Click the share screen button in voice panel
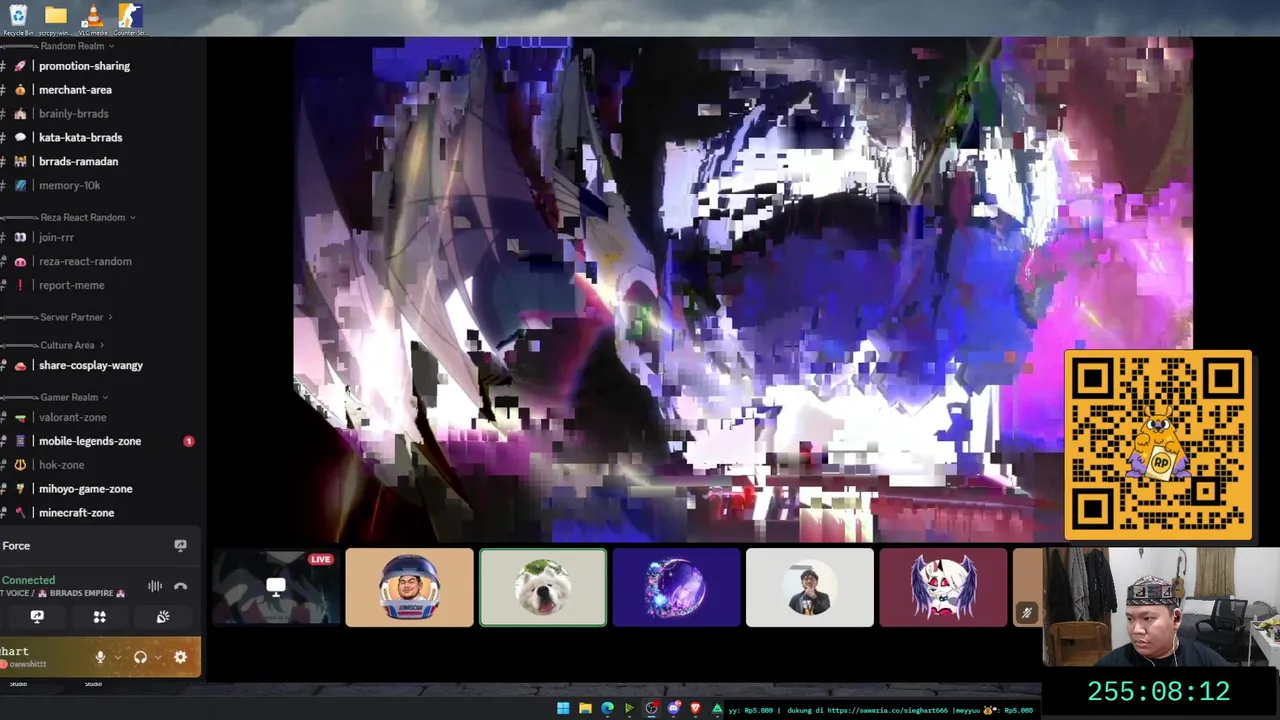Image resolution: width=1280 pixels, height=720 pixels. pos(37,617)
